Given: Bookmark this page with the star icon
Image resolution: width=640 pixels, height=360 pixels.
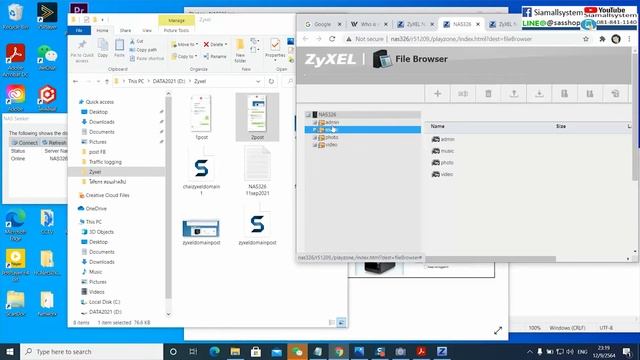Looking at the screenshot, I should 586,39.
